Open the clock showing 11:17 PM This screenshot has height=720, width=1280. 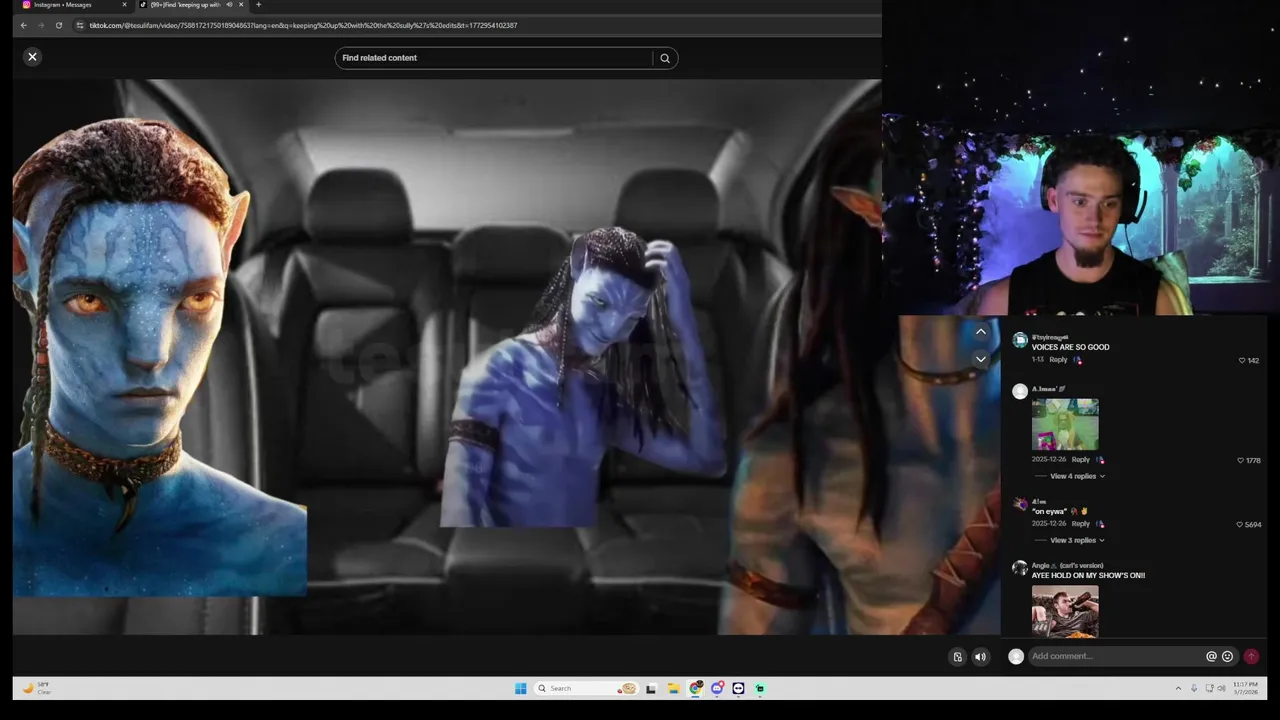(1245, 688)
